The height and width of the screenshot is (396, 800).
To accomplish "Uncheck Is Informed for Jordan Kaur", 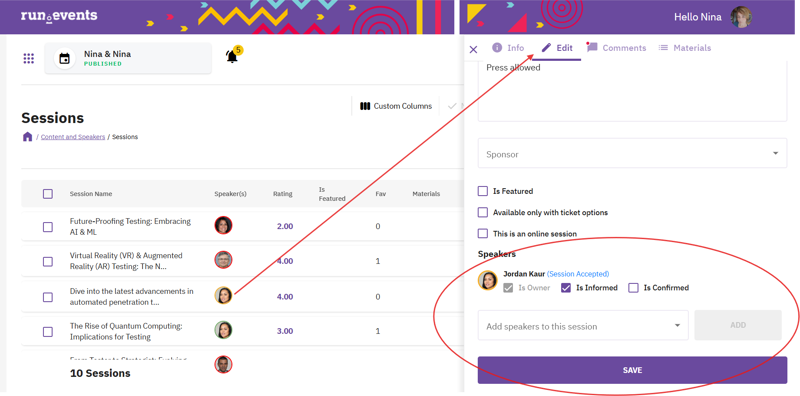I will 566,288.
